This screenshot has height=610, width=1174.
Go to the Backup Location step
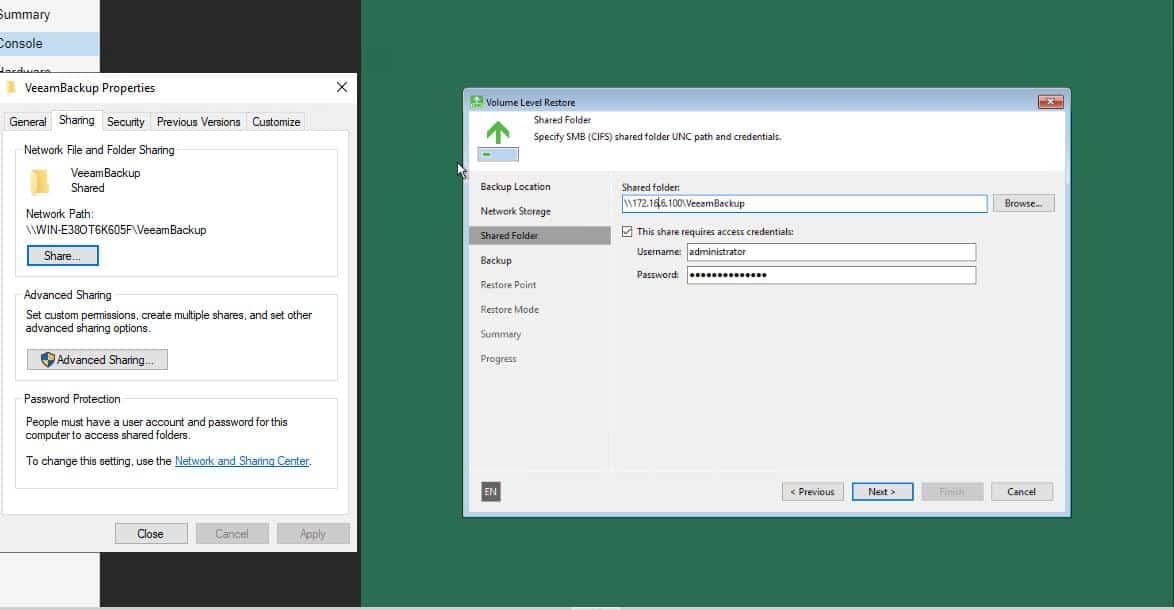(515, 186)
